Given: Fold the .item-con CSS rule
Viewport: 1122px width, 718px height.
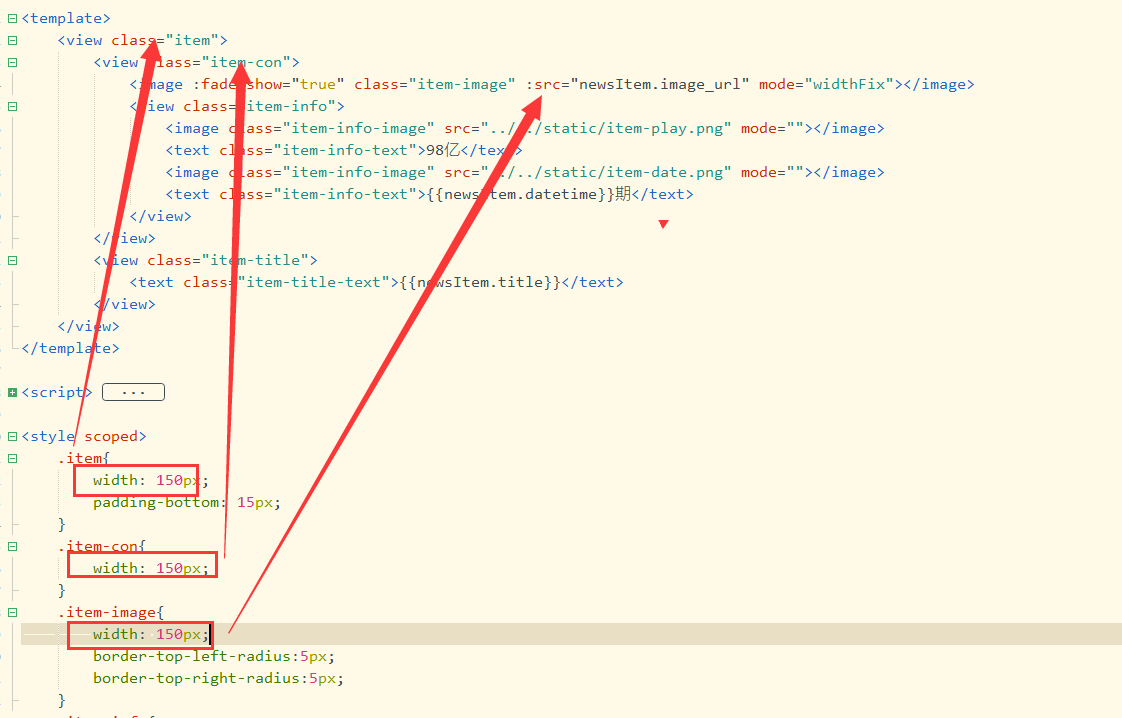Looking at the screenshot, I should tap(12, 546).
